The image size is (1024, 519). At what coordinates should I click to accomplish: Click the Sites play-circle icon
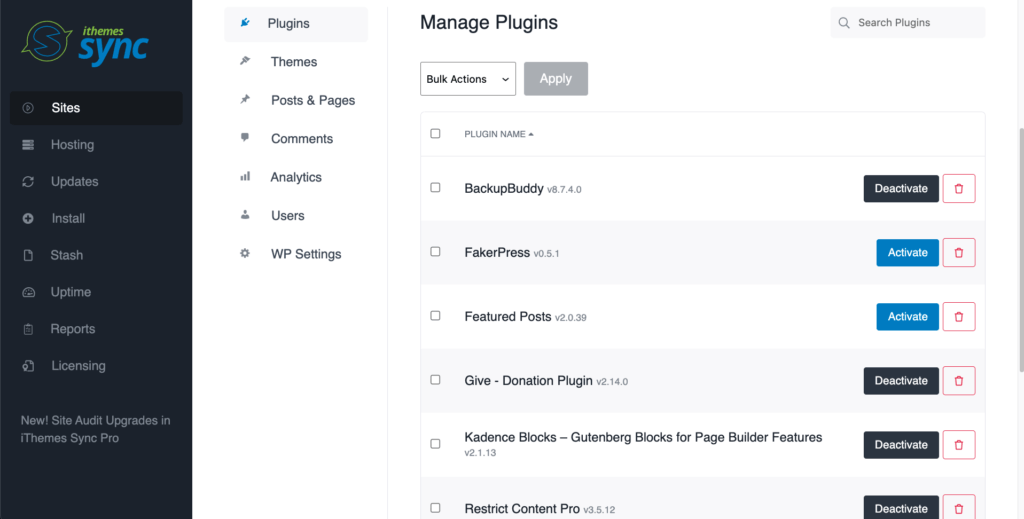pos(28,108)
